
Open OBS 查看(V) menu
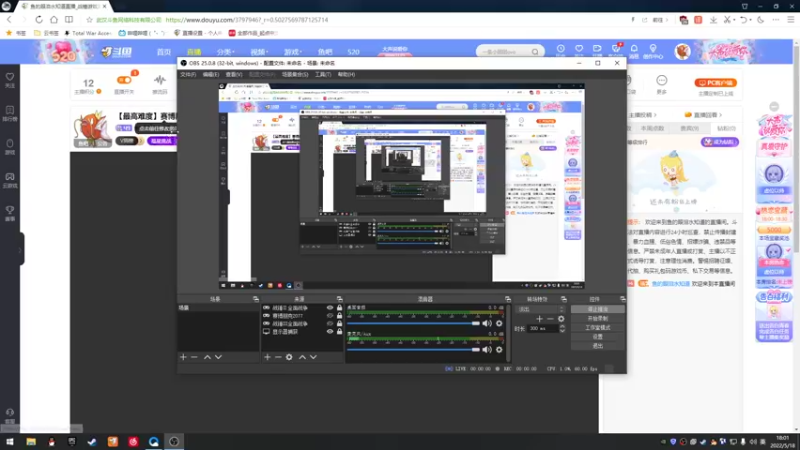pos(234,74)
